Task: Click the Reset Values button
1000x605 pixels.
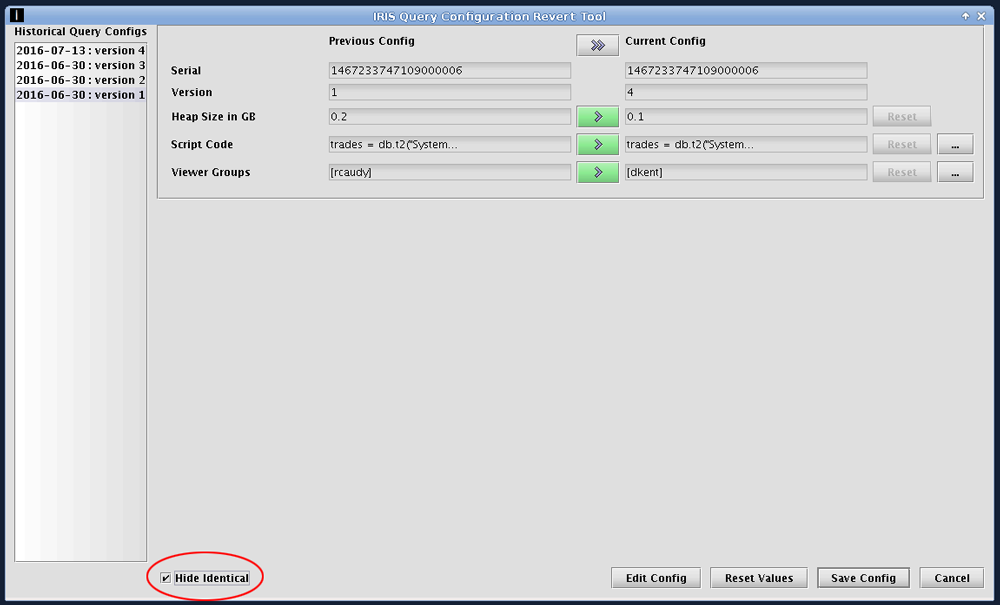Action: (759, 578)
